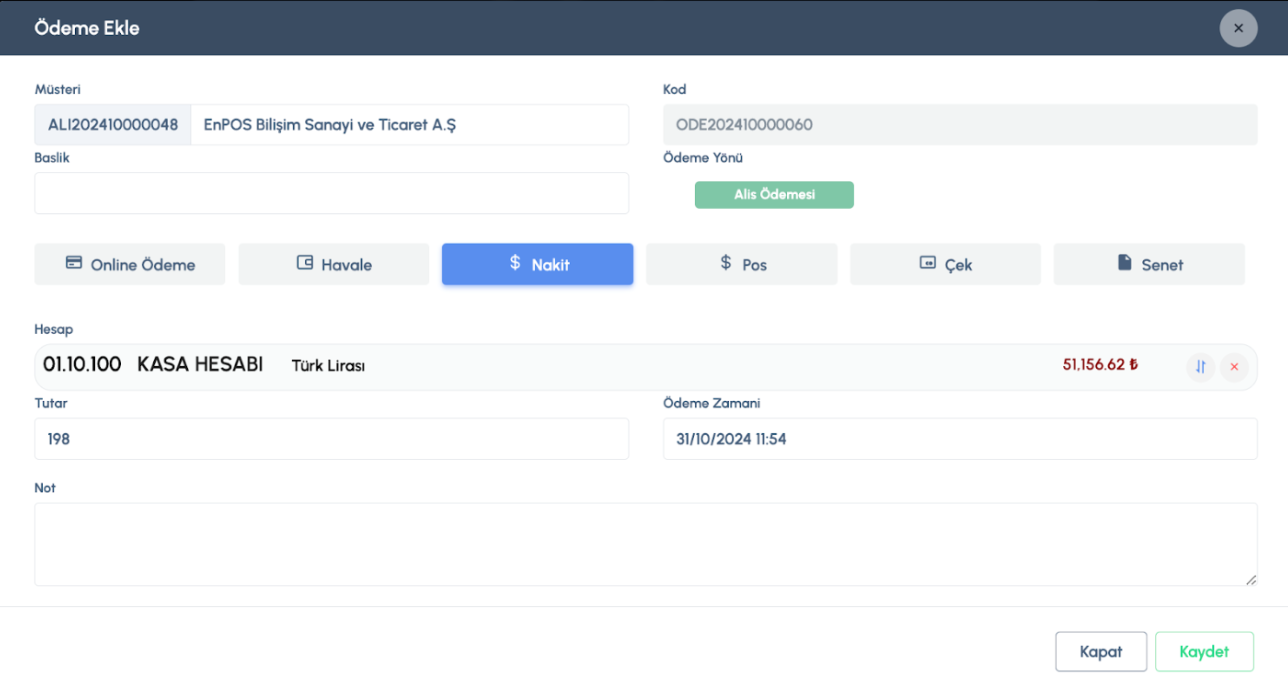Select the Nakit payment option
Image resolution: width=1288 pixels, height=675 pixels.
538,264
